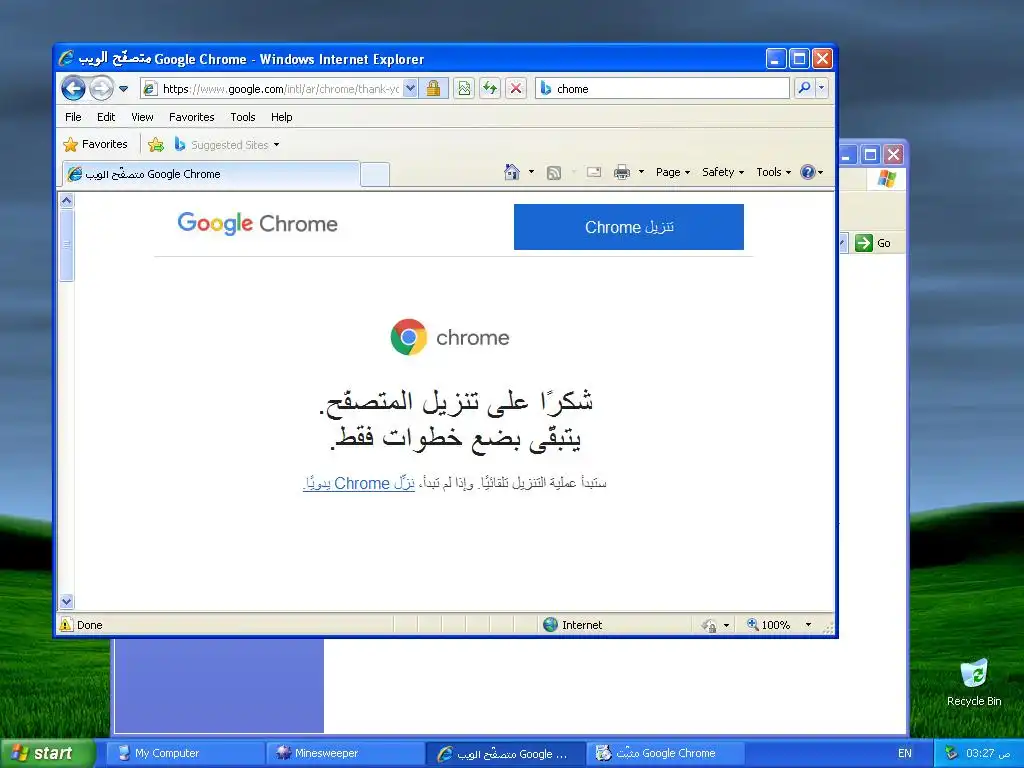
Task: Click the EN language indicator
Action: [904, 753]
